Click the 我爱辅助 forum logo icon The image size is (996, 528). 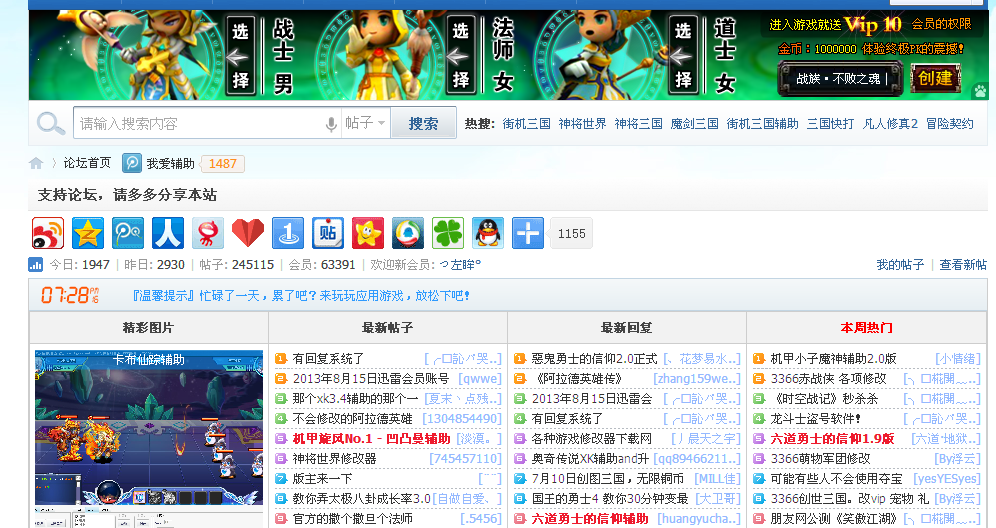click(131, 163)
